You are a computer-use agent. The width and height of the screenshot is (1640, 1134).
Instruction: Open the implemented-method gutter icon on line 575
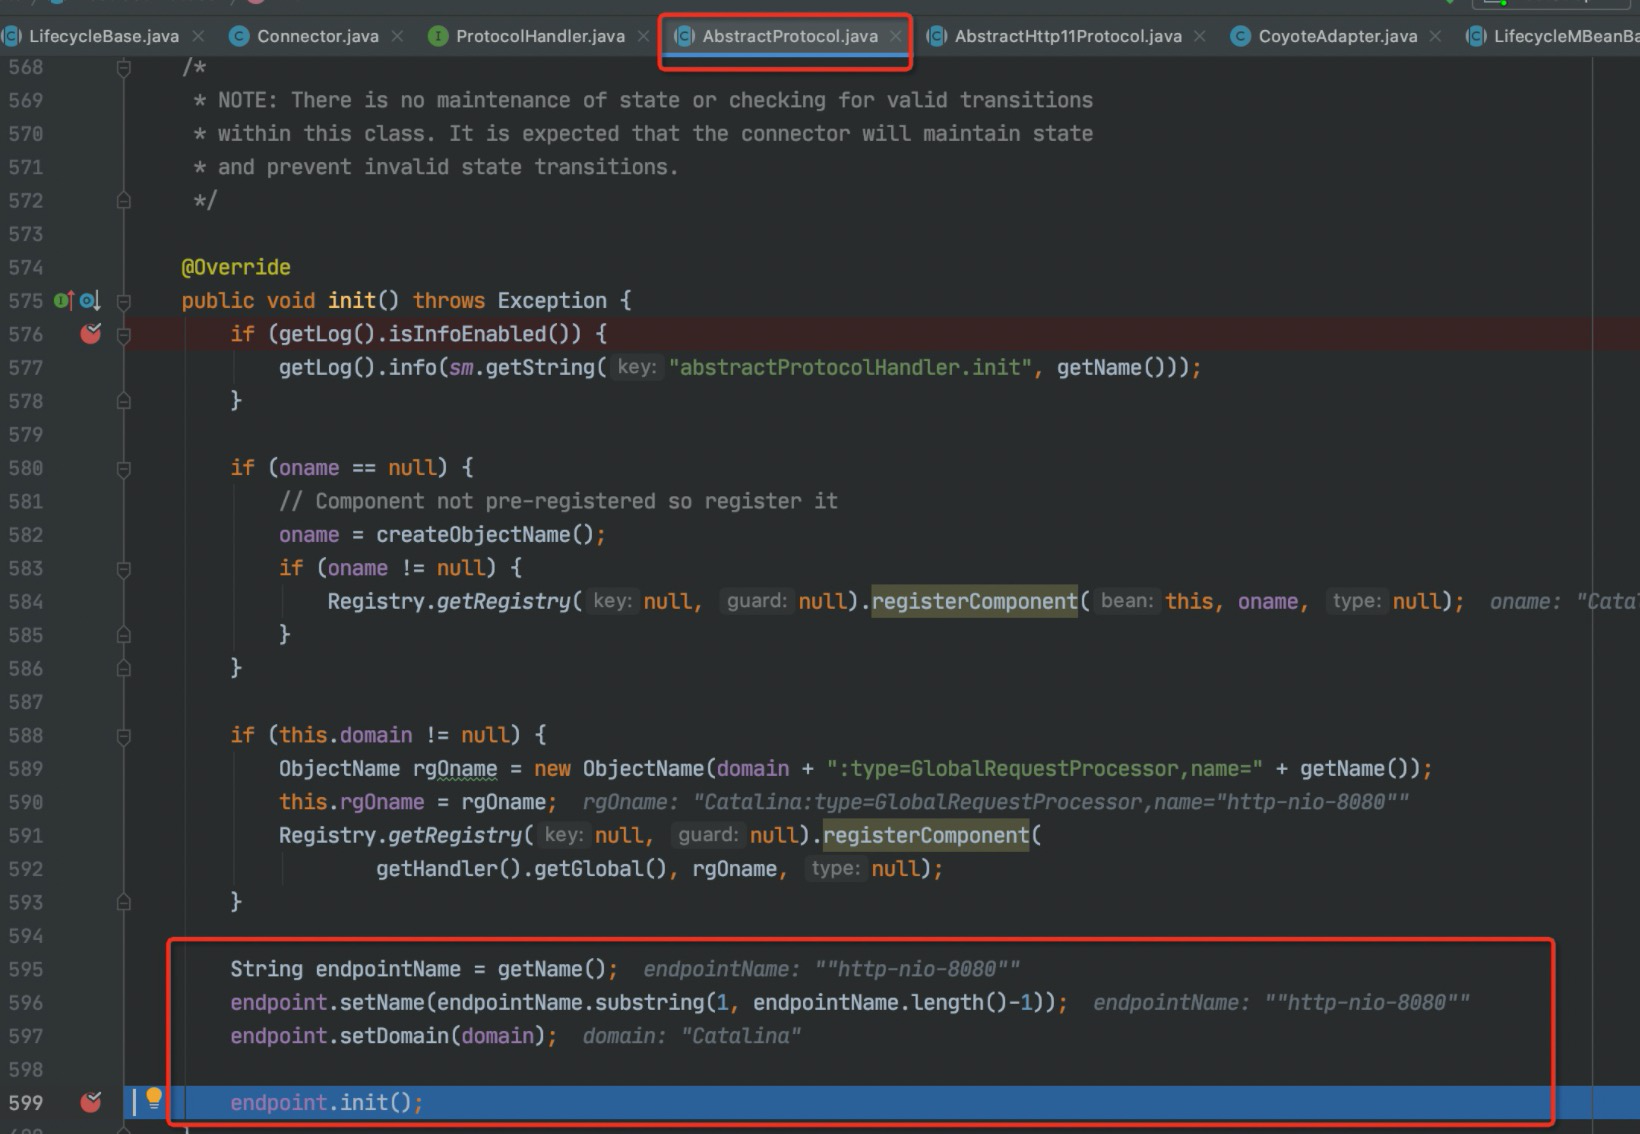coord(64,300)
